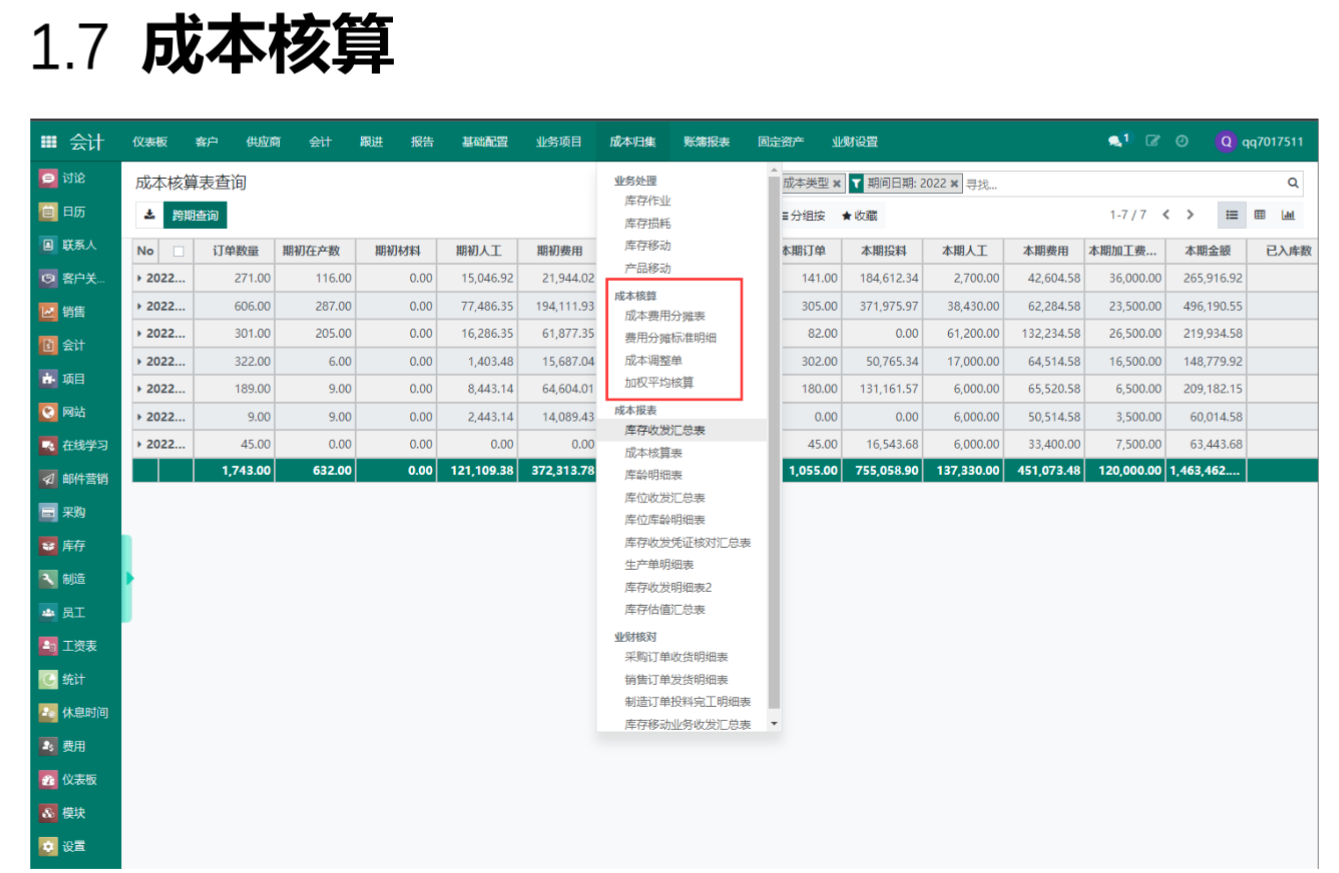1339x873 pixels.
Task: Select 成本费用分摊表 from the menu
Action: (x=665, y=316)
